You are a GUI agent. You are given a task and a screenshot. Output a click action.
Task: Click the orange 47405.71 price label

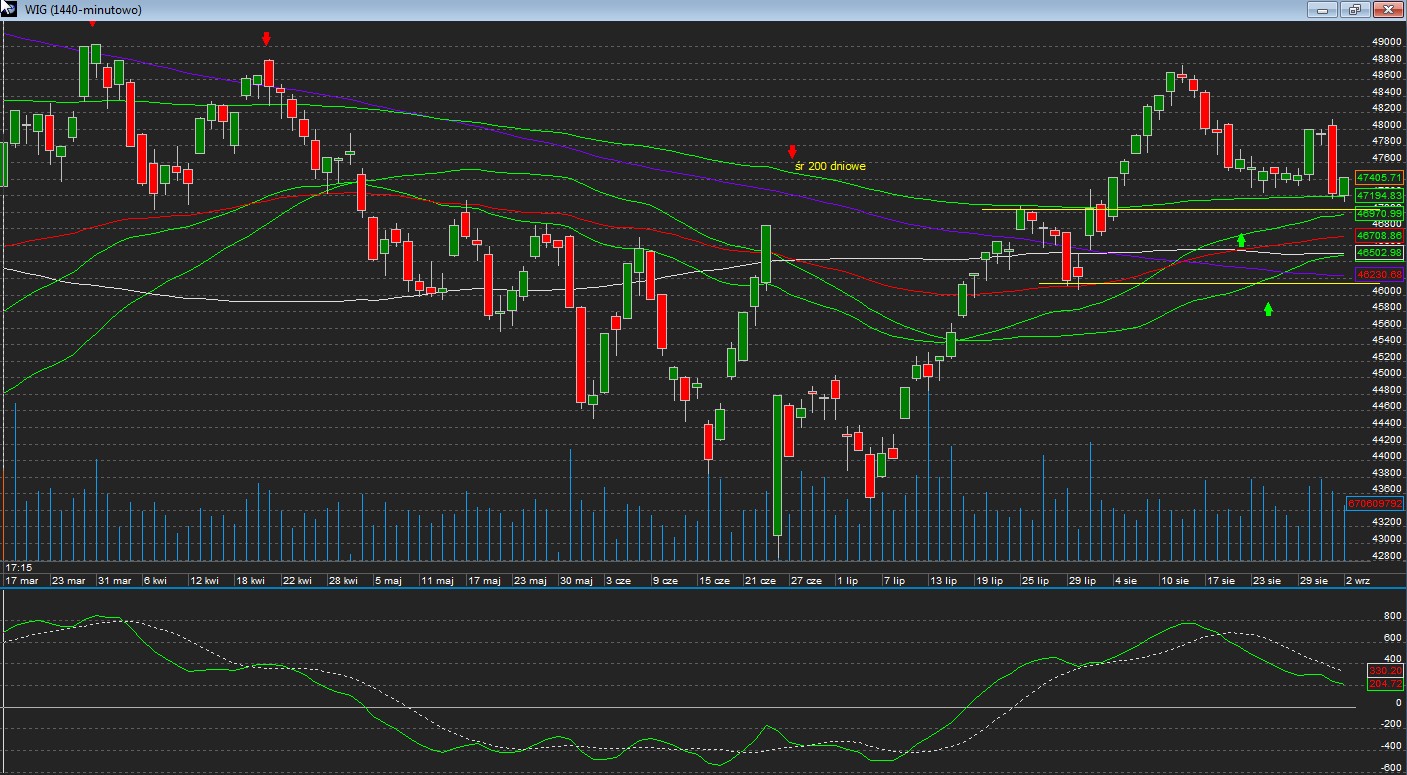pyautogui.click(x=1379, y=177)
